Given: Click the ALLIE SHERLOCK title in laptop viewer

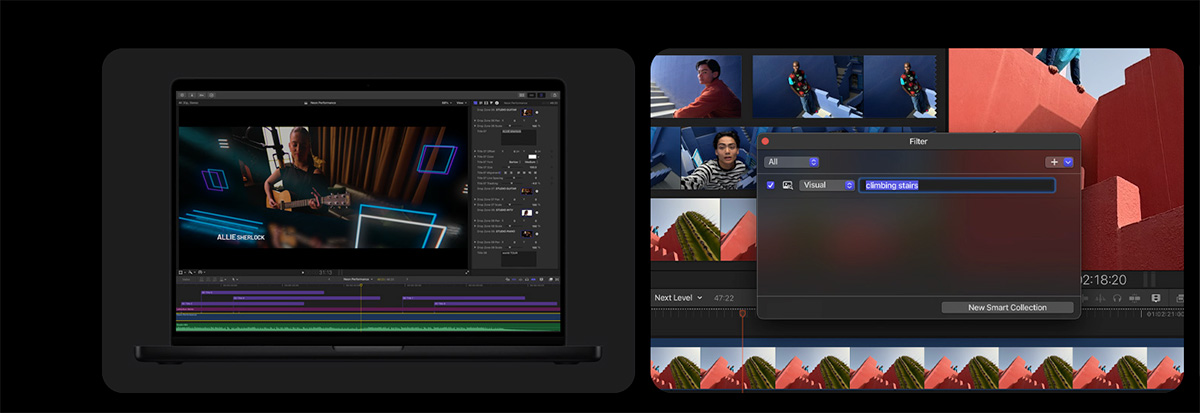Looking at the screenshot, I should 240,238.
